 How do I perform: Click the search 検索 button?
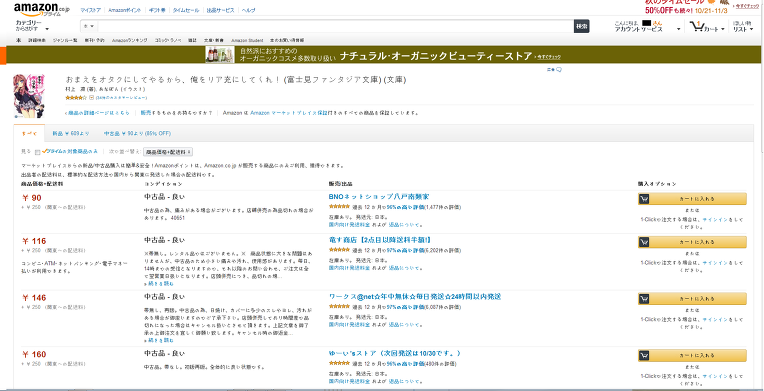(581, 26)
